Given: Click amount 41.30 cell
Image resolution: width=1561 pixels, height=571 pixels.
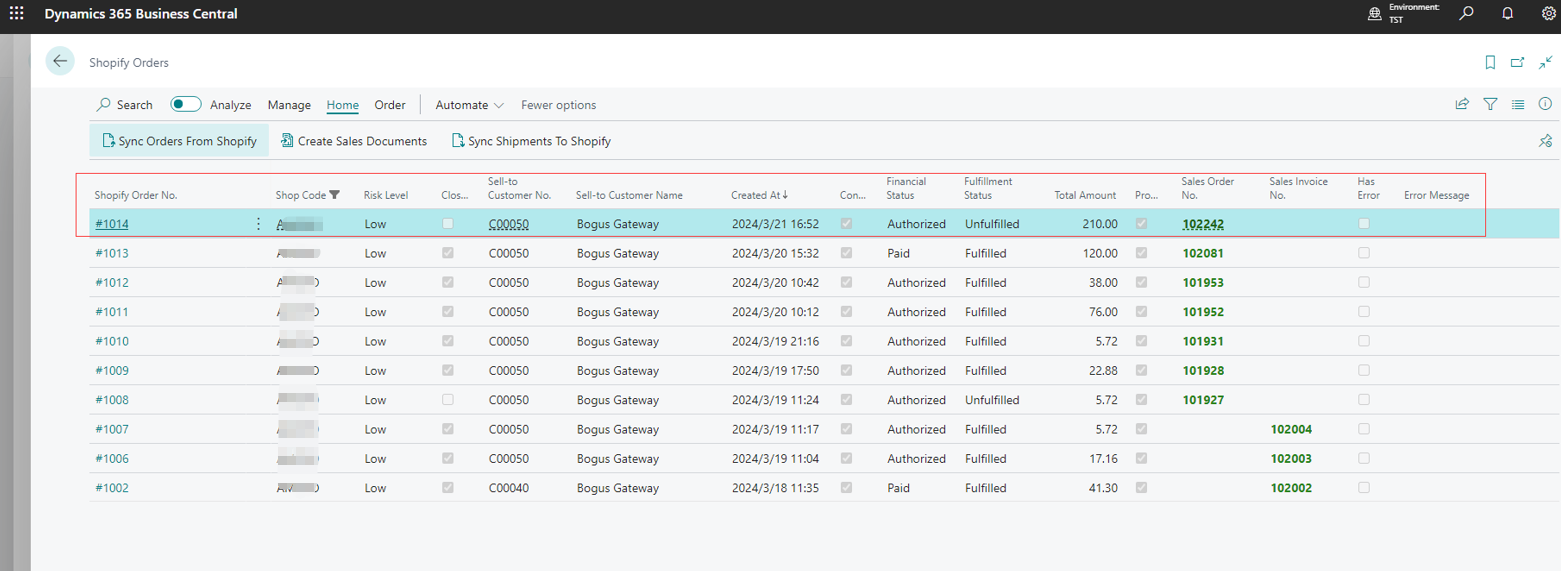Looking at the screenshot, I should pos(1102,488).
